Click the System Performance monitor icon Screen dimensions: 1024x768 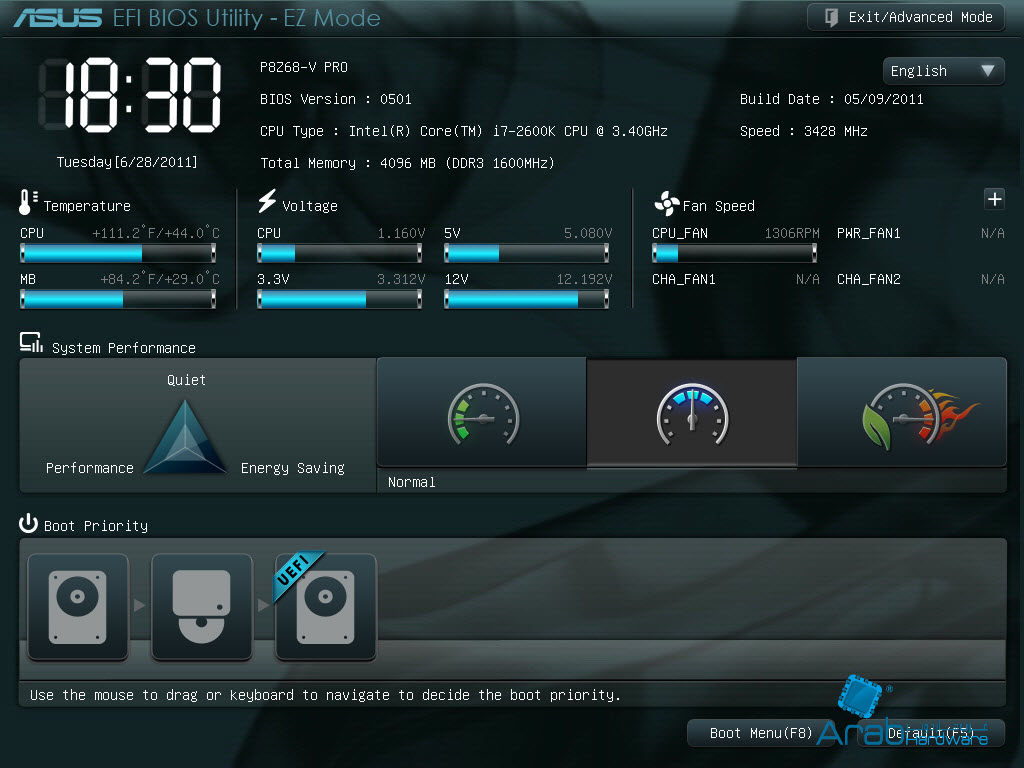pos(31,342)
